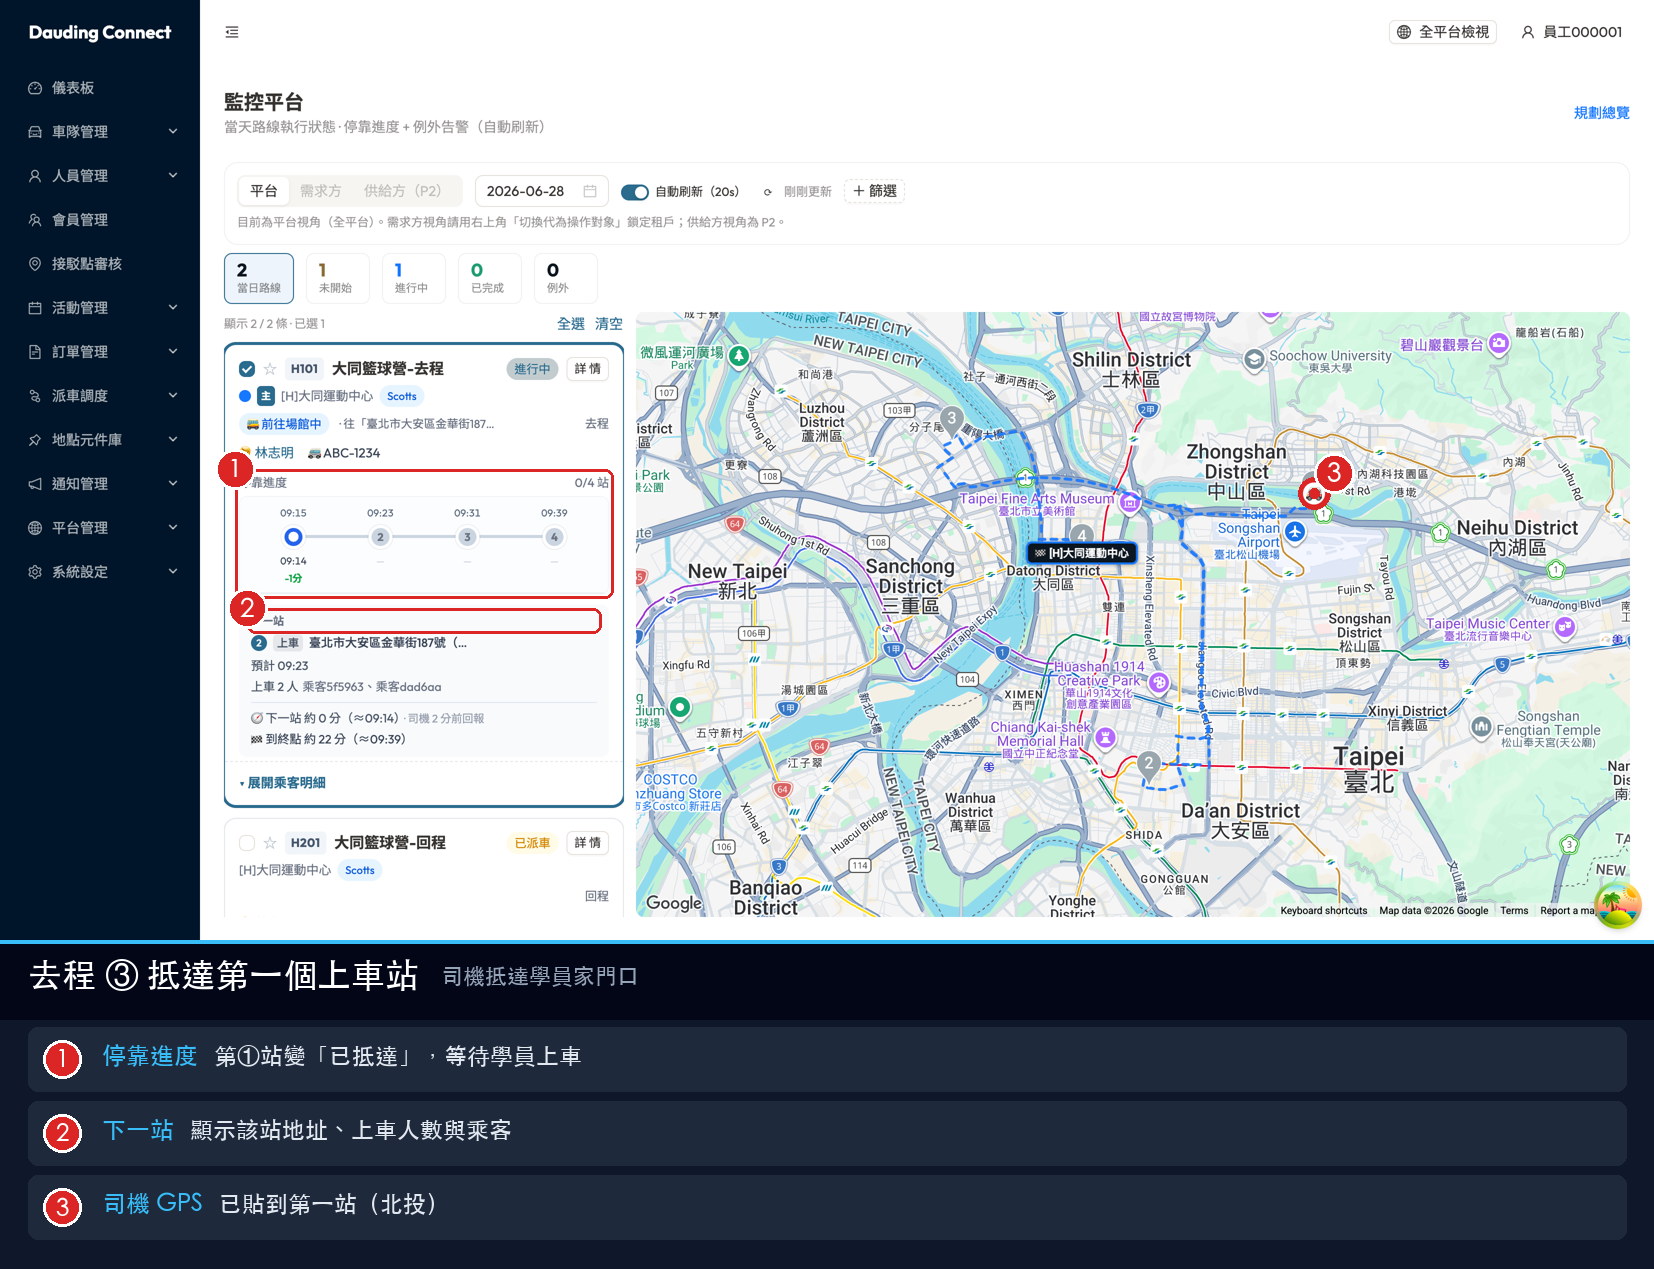
Task: Click the [H]大同運動中心 map label
Action: [x=1082, y=553]
